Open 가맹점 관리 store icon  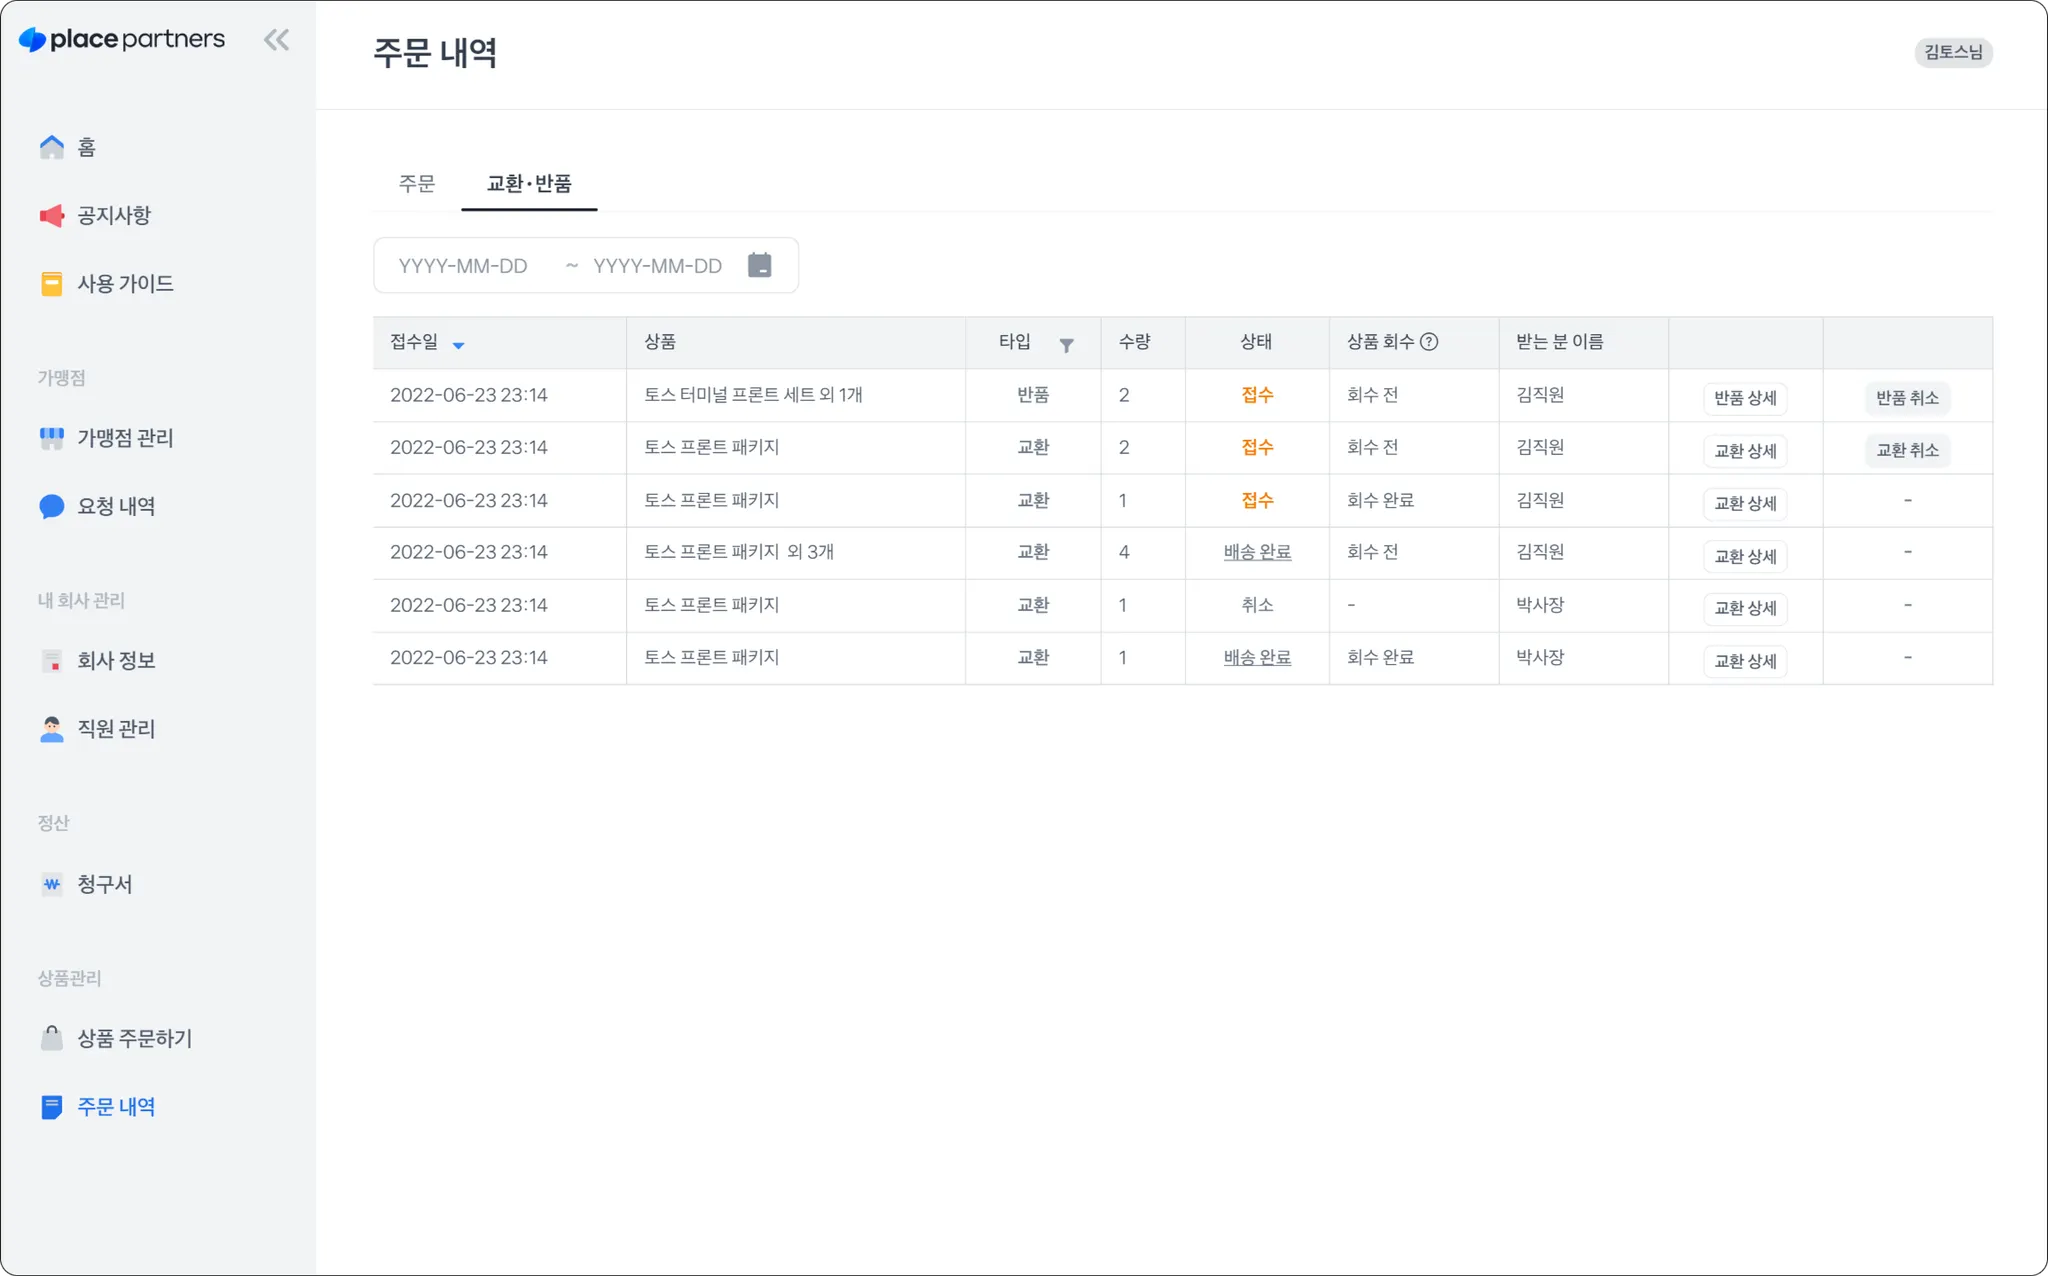click(52, 438)
